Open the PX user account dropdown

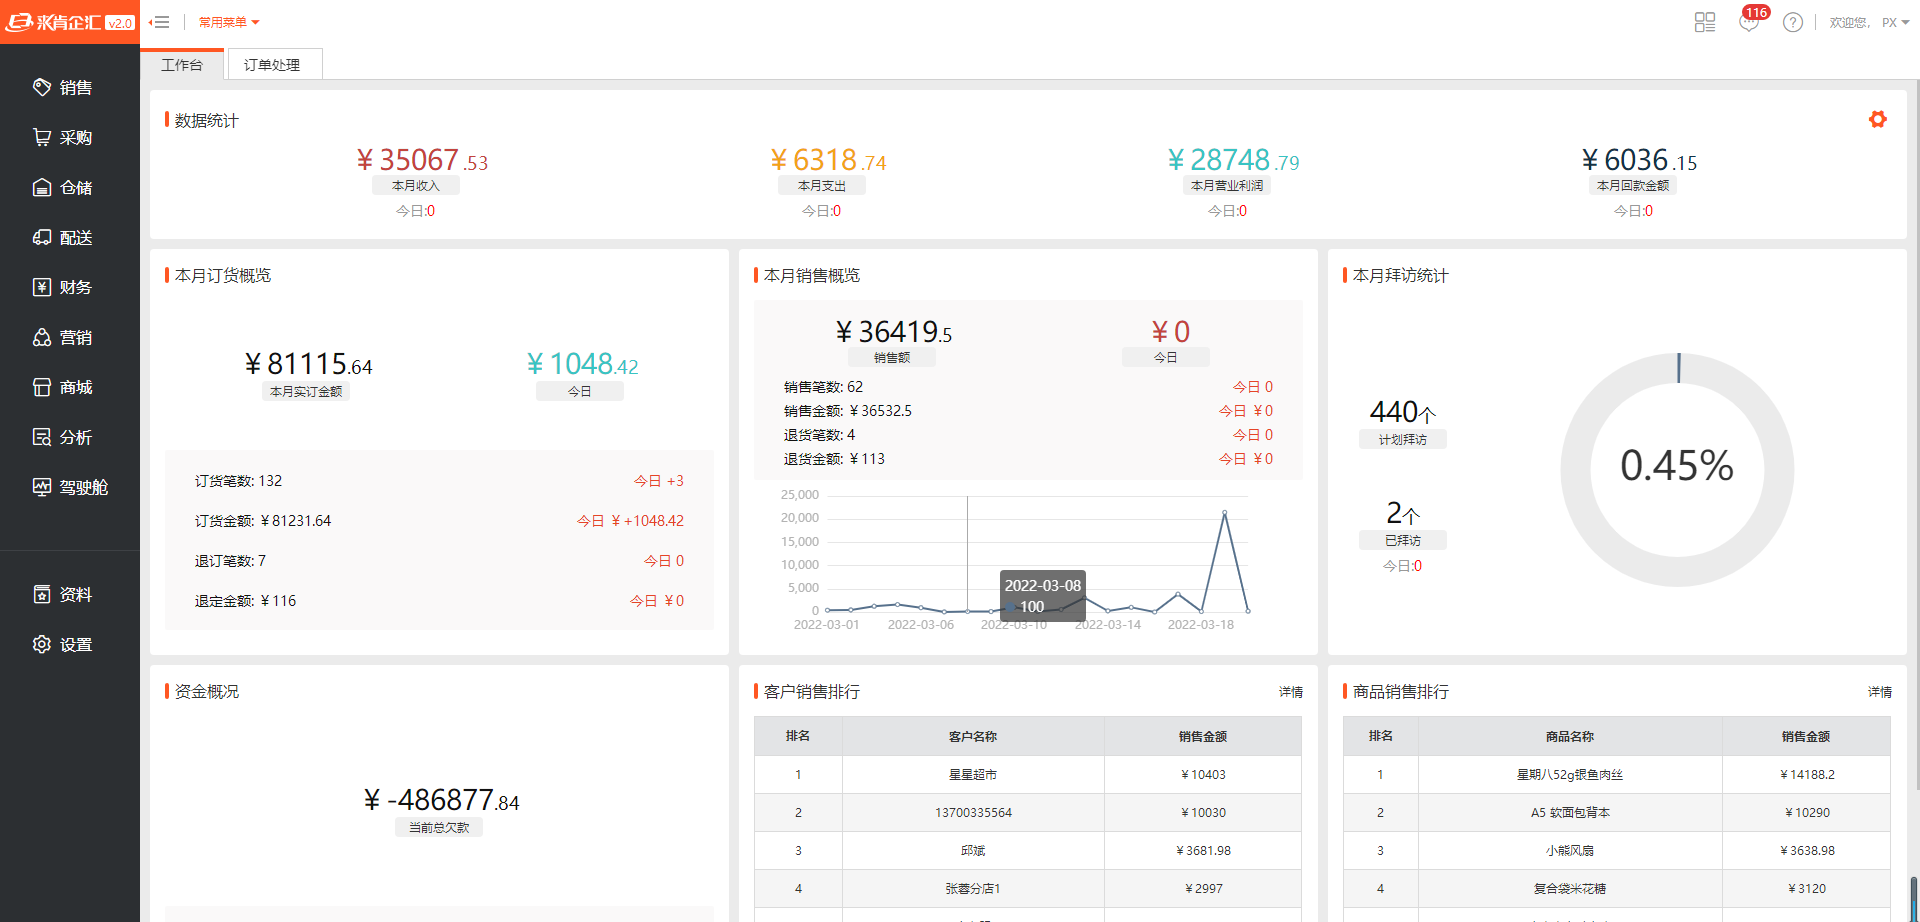coord(1895,22)
